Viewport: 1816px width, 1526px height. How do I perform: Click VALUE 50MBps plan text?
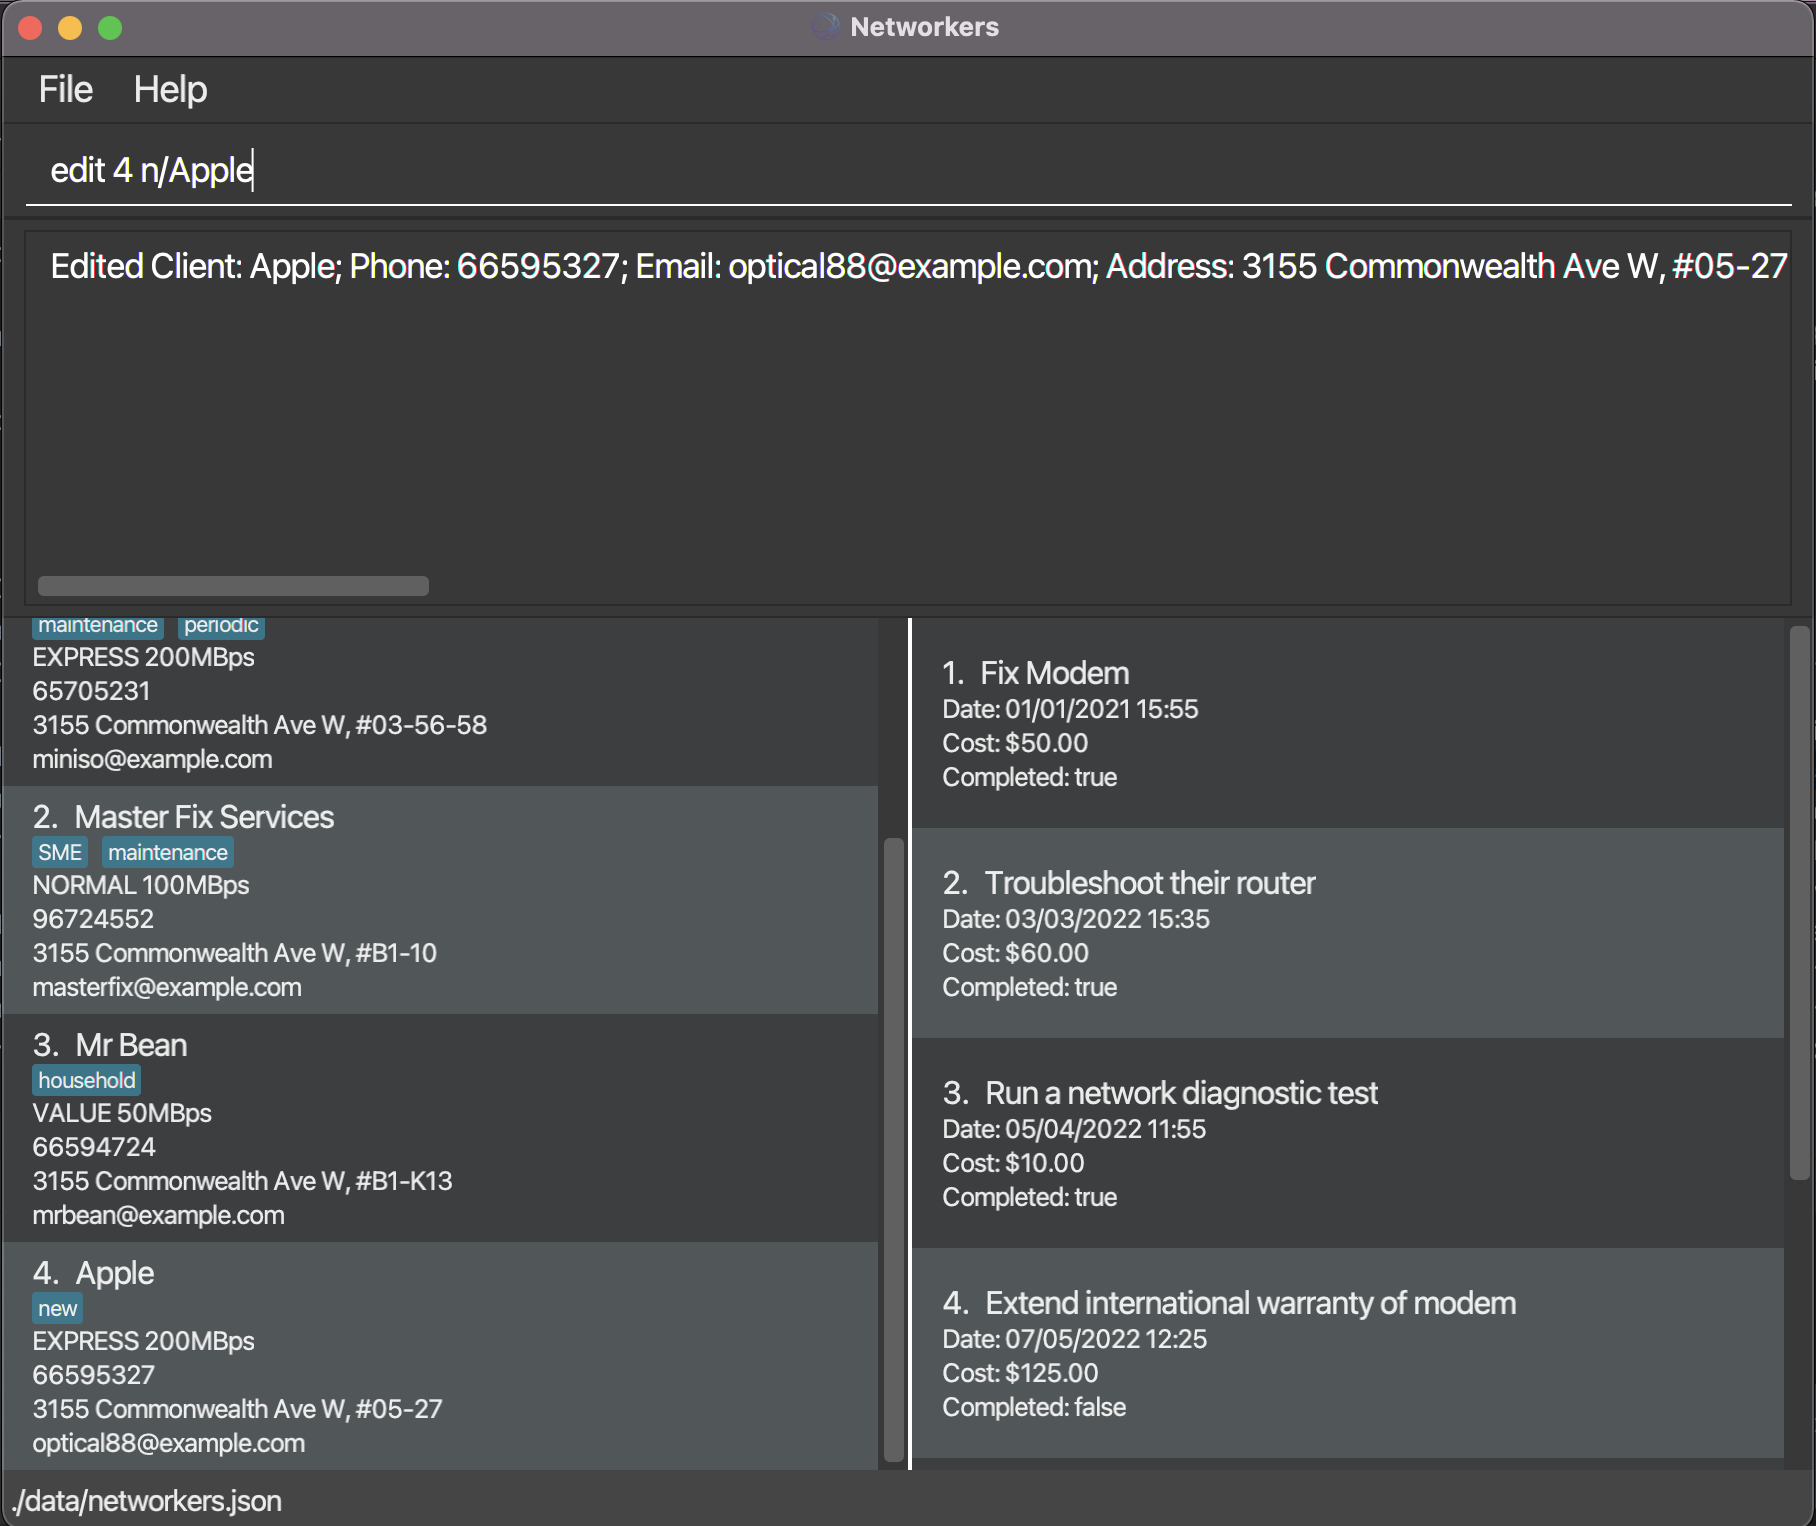122,1113
